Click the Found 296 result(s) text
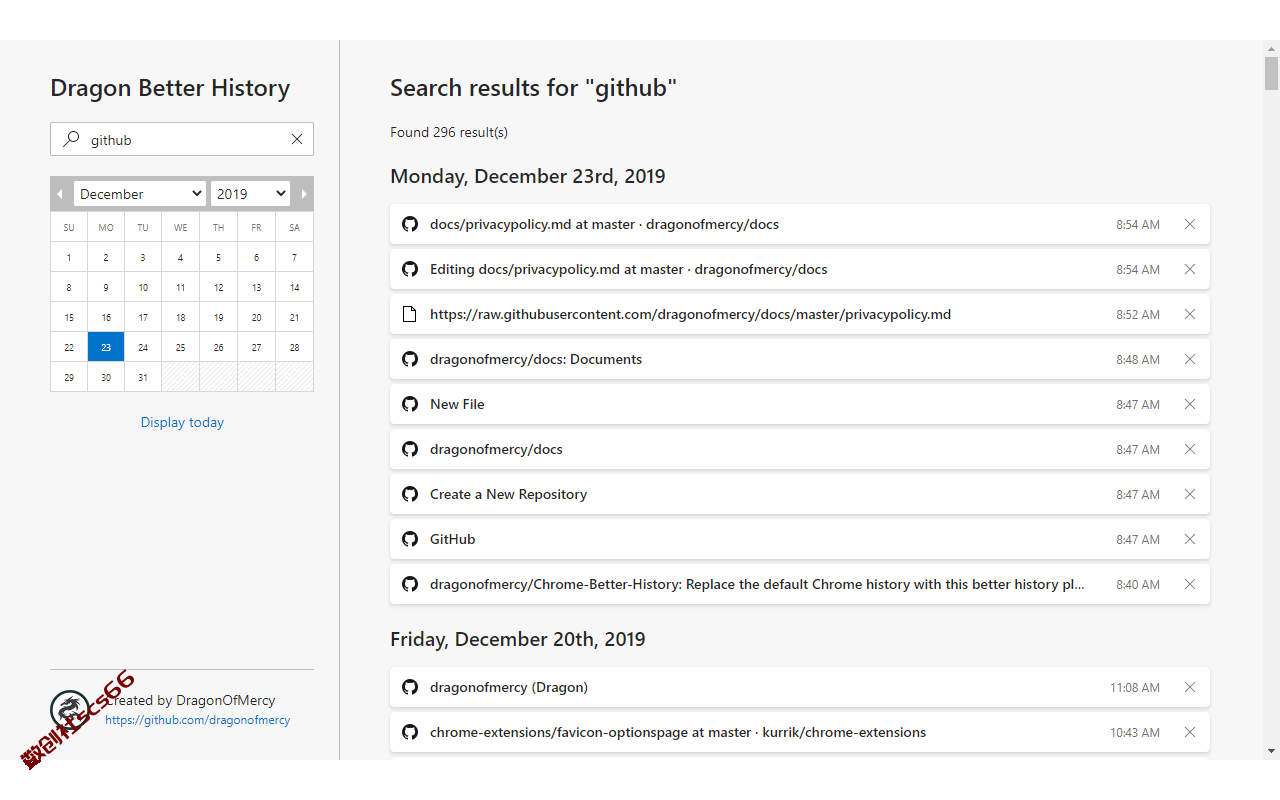This screenshot has width=1280, height=800. point(449,132)
